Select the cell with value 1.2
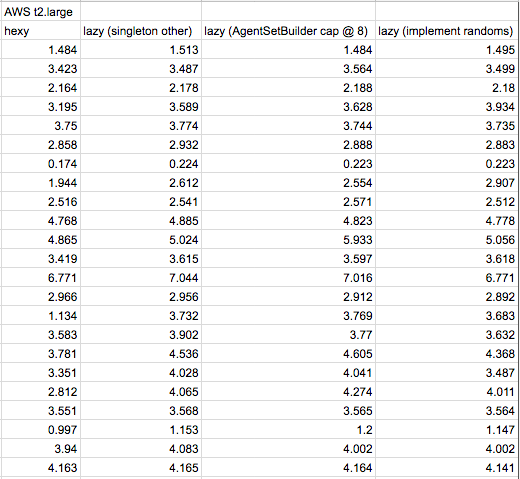 [288, 430]
